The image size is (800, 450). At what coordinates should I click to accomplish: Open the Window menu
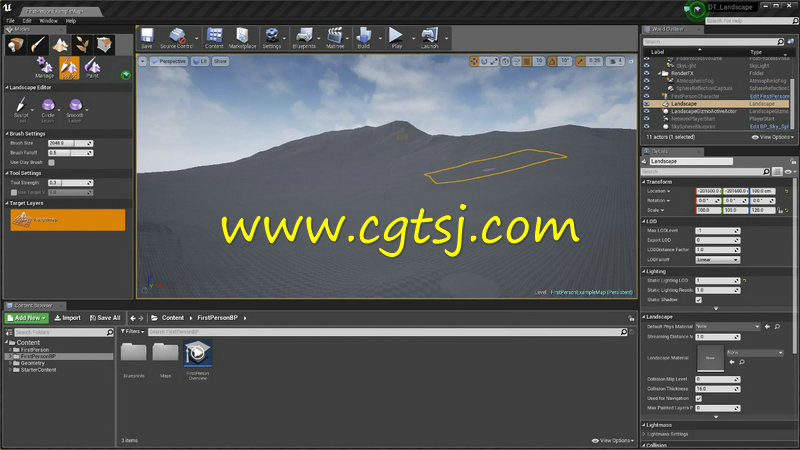[48, 21]
